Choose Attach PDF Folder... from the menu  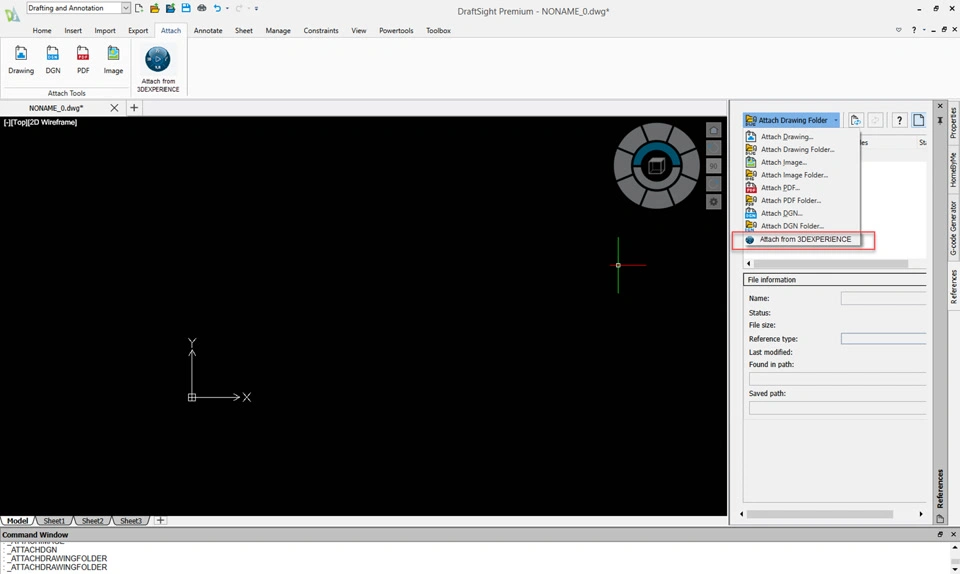pos(800,201)
